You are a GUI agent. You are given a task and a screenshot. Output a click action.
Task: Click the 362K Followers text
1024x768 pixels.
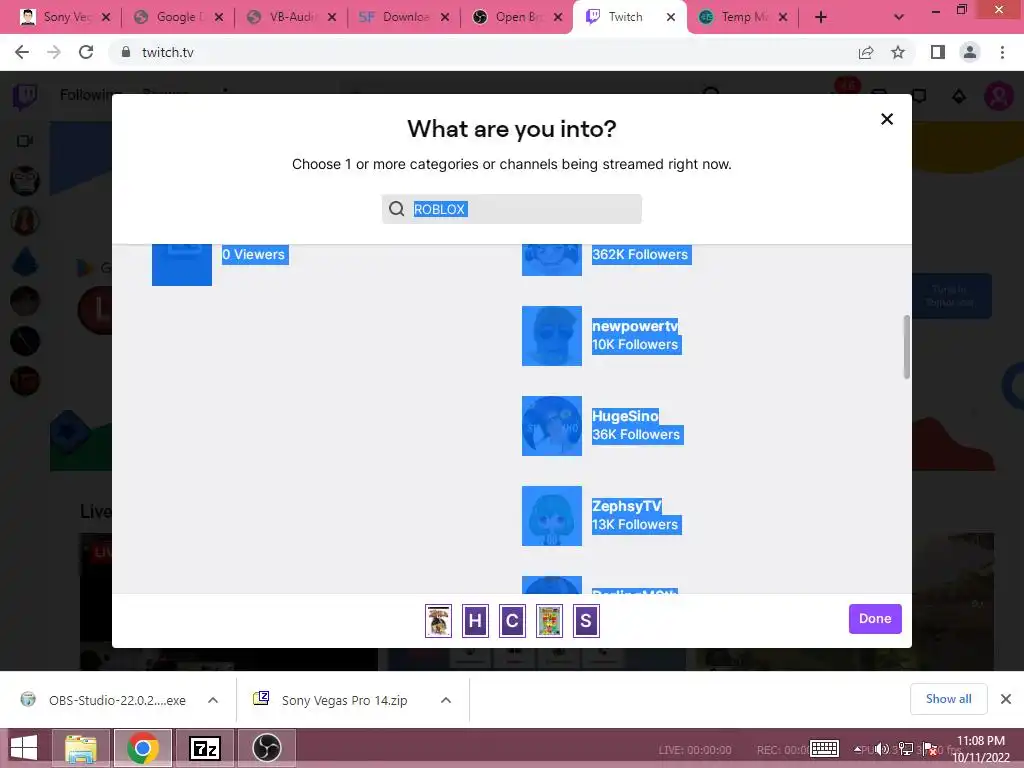point(640,255)
